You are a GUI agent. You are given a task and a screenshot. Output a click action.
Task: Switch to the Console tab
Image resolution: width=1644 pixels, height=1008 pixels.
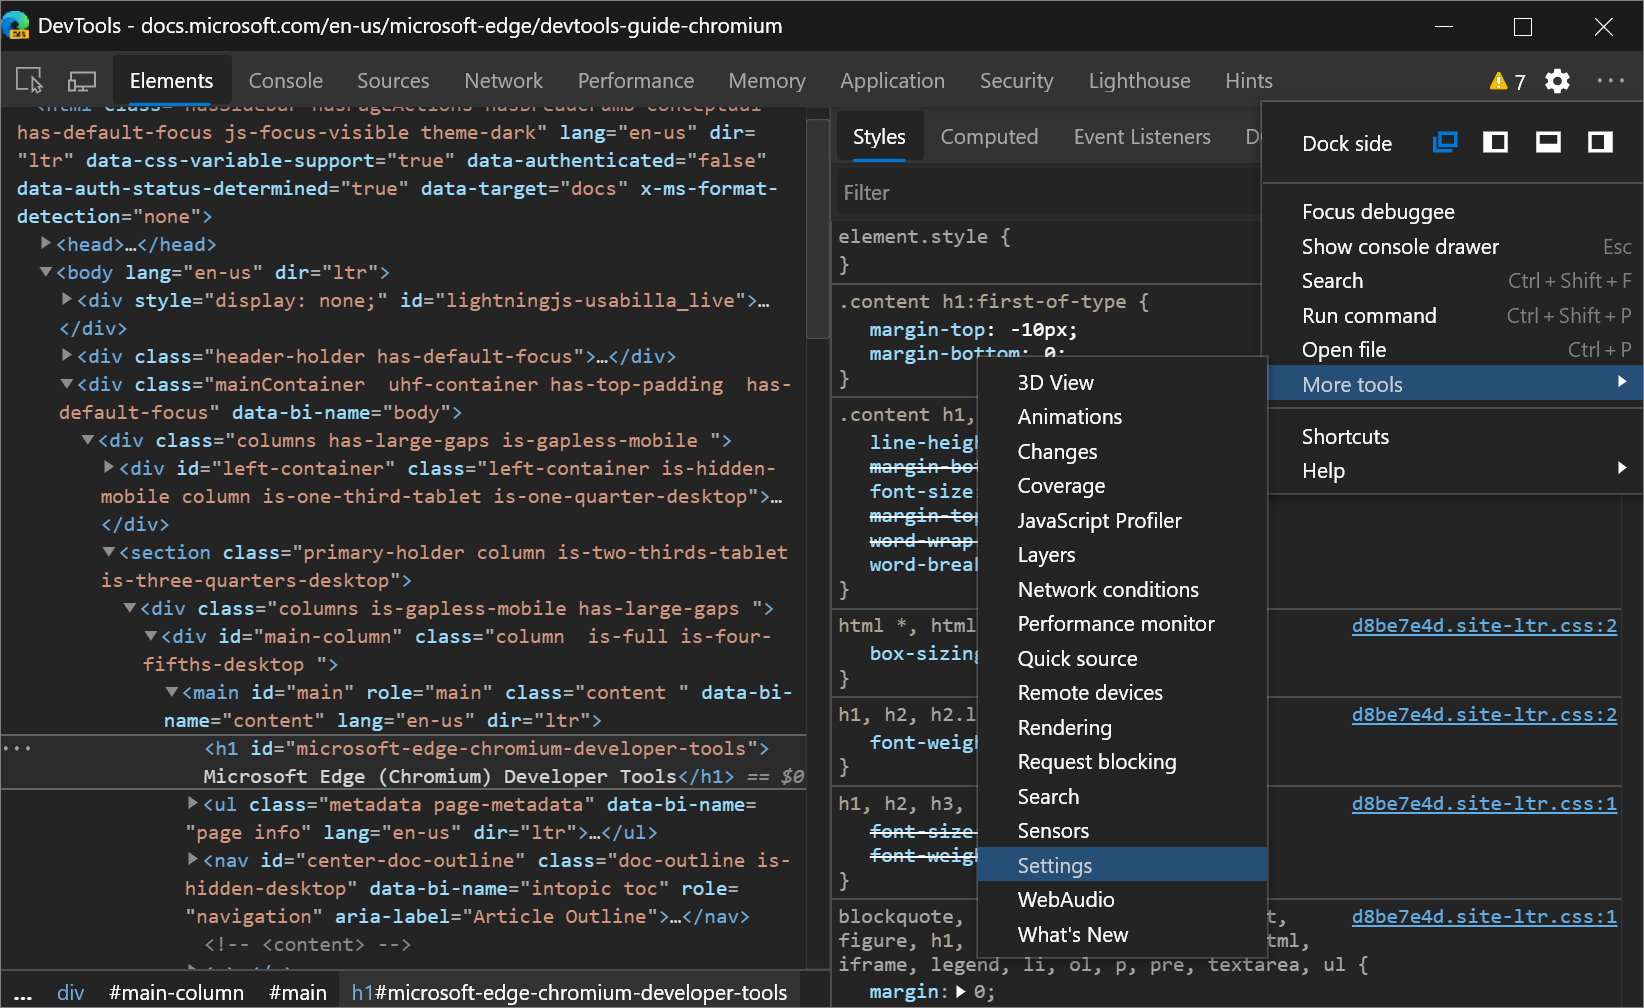[x=285, y=80]
